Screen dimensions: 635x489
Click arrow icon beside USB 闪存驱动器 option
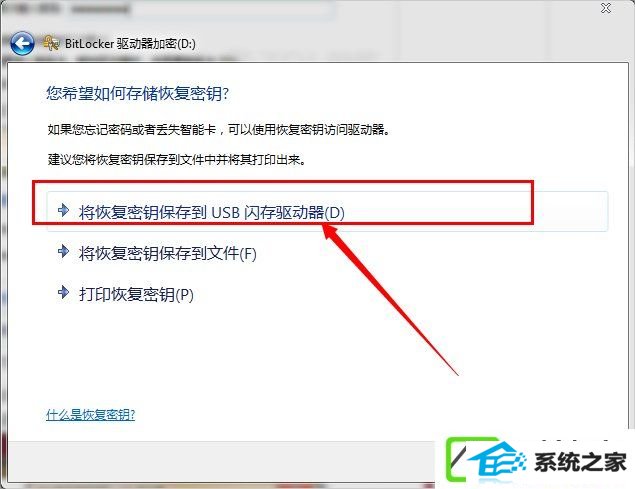(x=64, y=210)
